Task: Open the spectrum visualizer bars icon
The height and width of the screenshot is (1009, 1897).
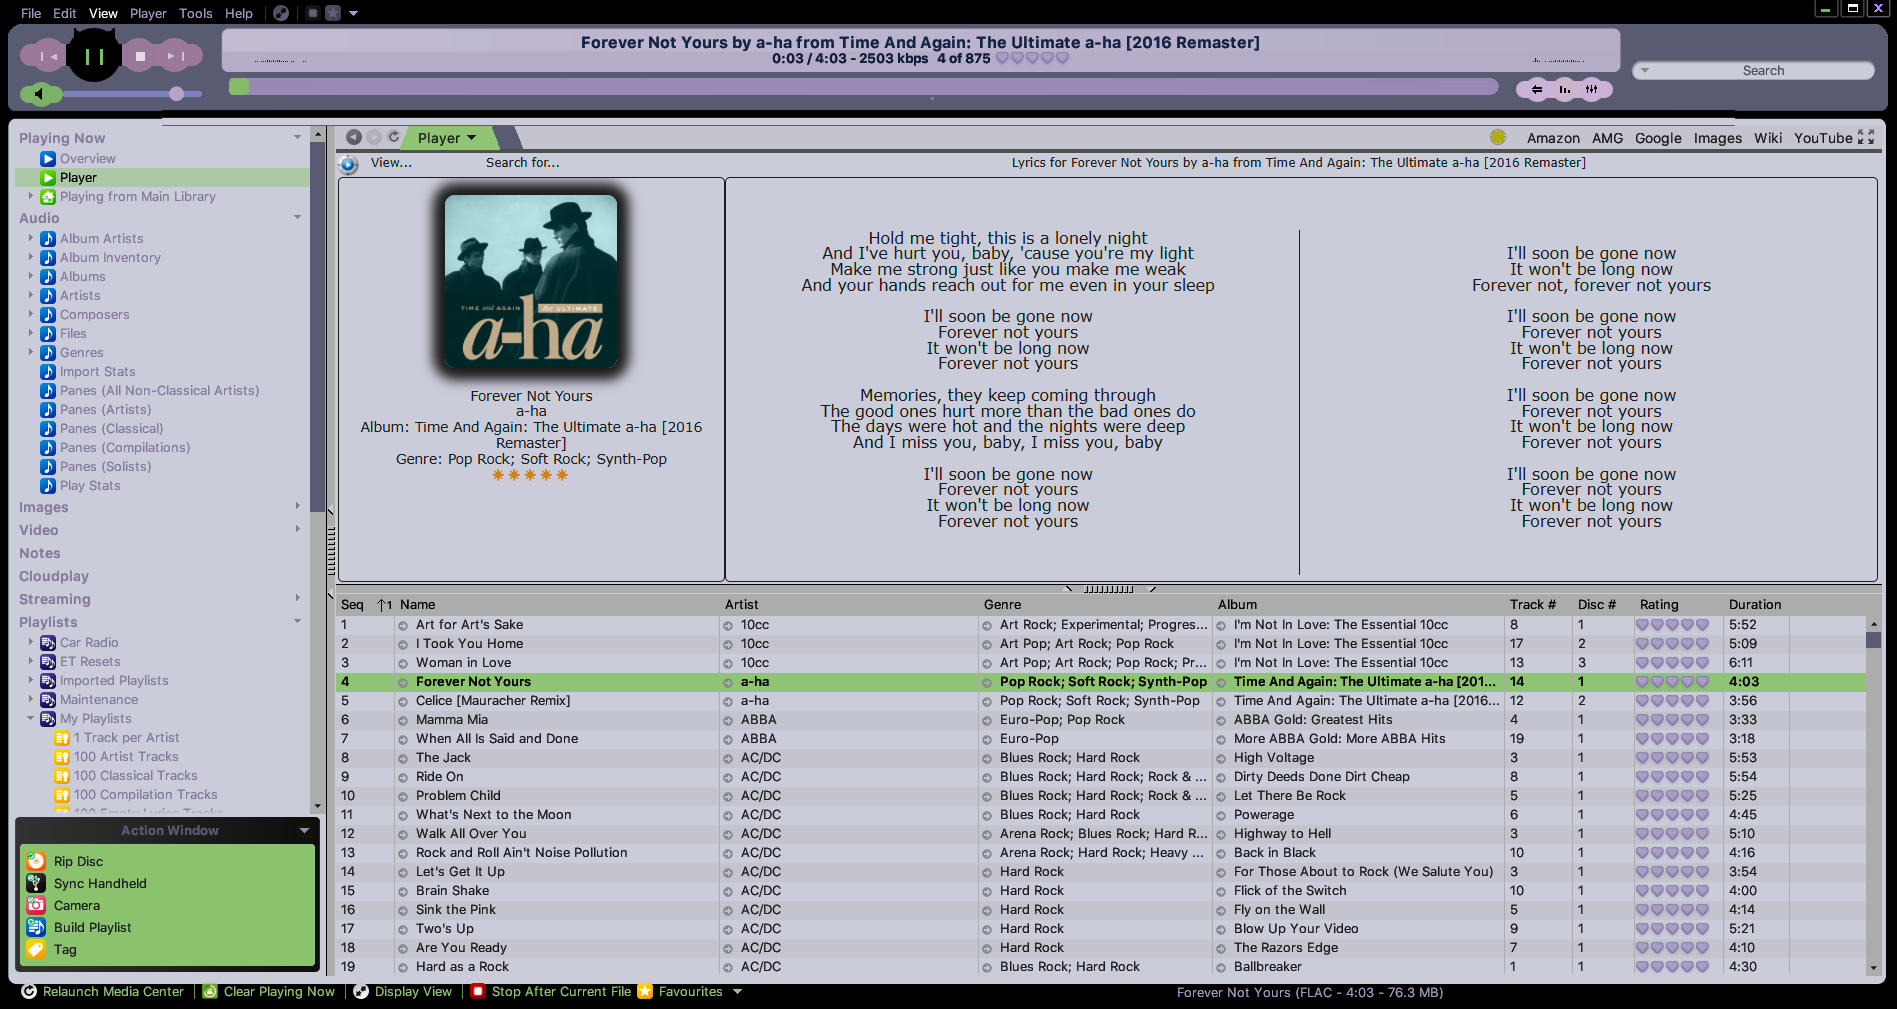Action: [1565, 89]
